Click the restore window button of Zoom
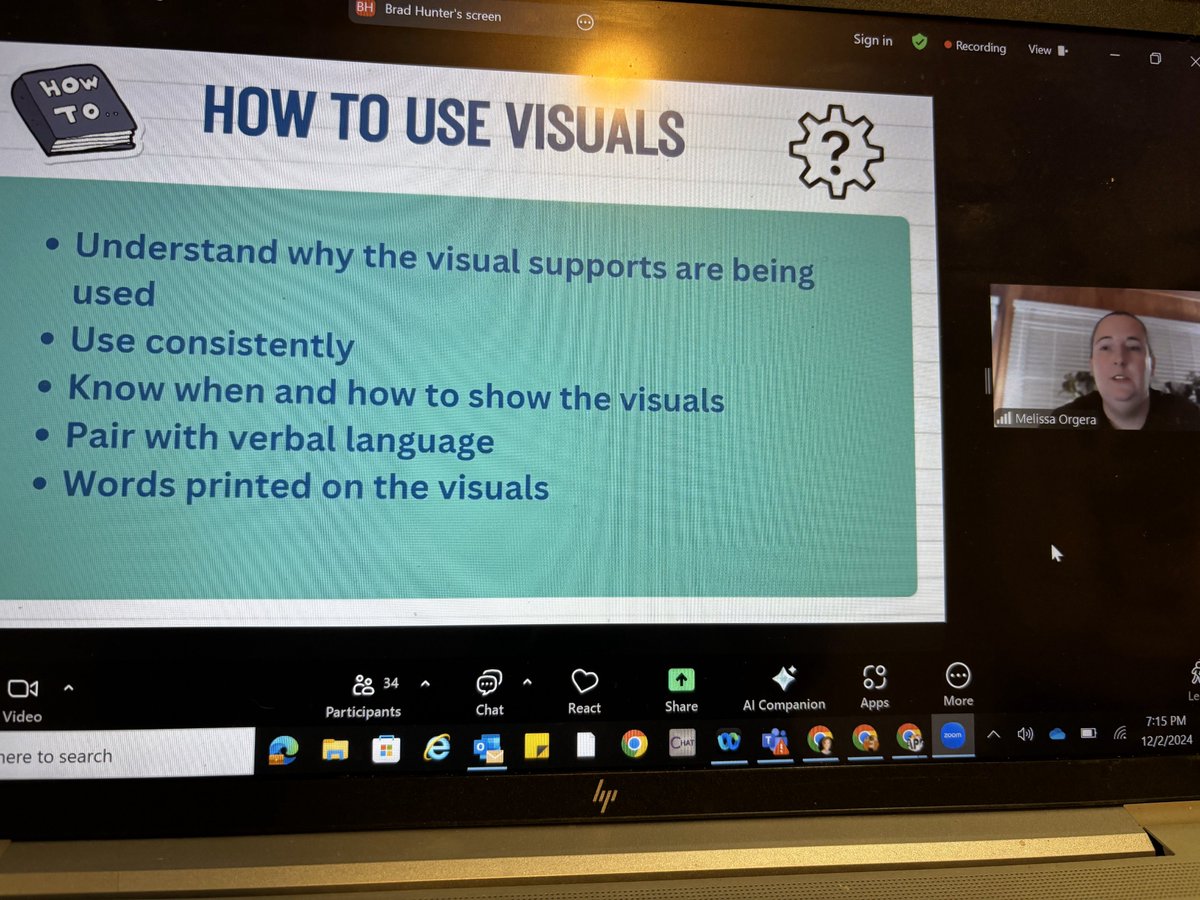Image resolution: width=1200 pixels, height=900 pixels. (x=1155, y=59)
